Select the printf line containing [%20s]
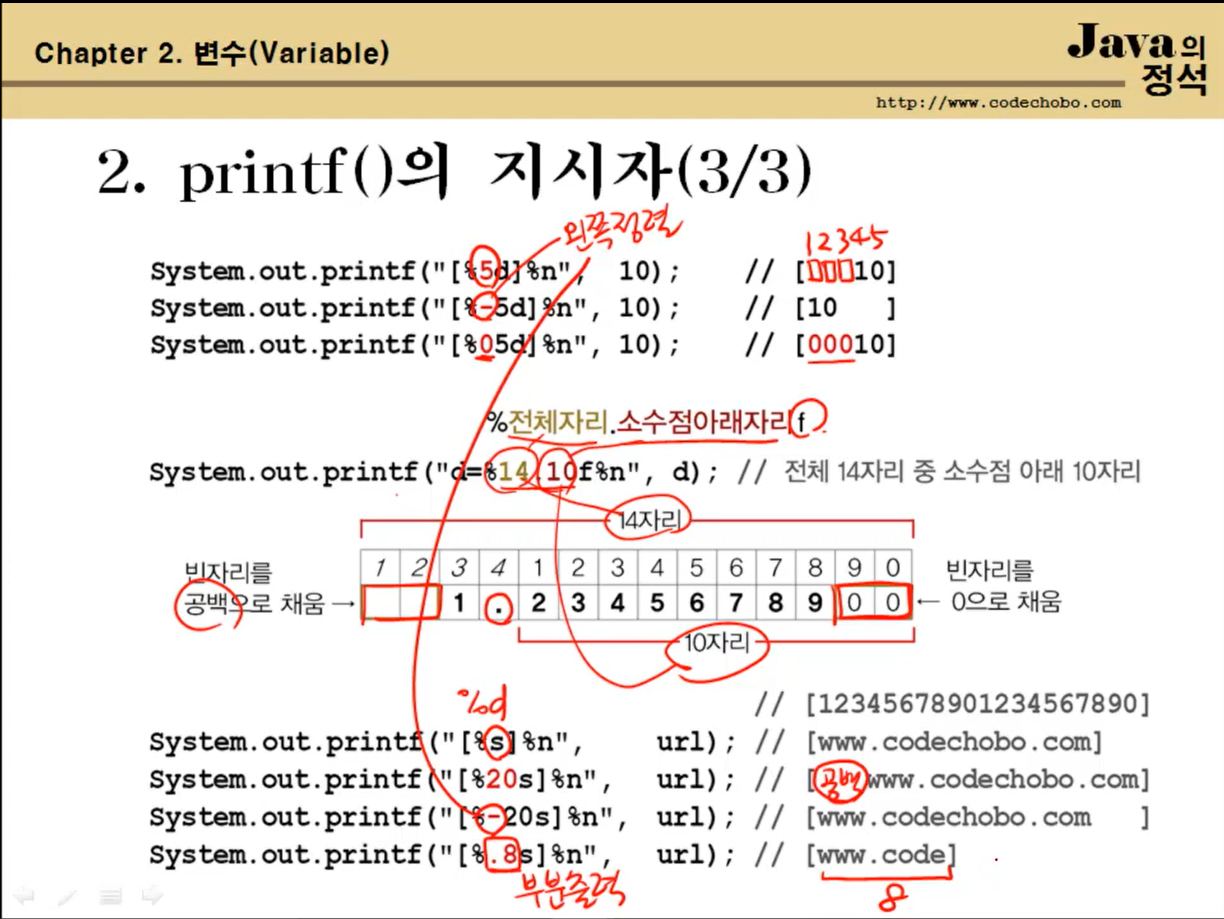 (x=443, y=779)
